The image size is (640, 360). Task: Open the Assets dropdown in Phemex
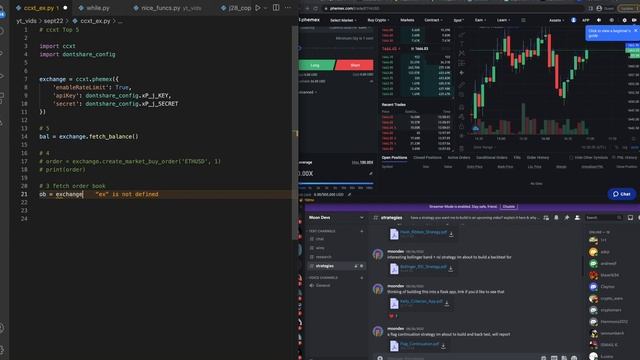coord(556,20)
